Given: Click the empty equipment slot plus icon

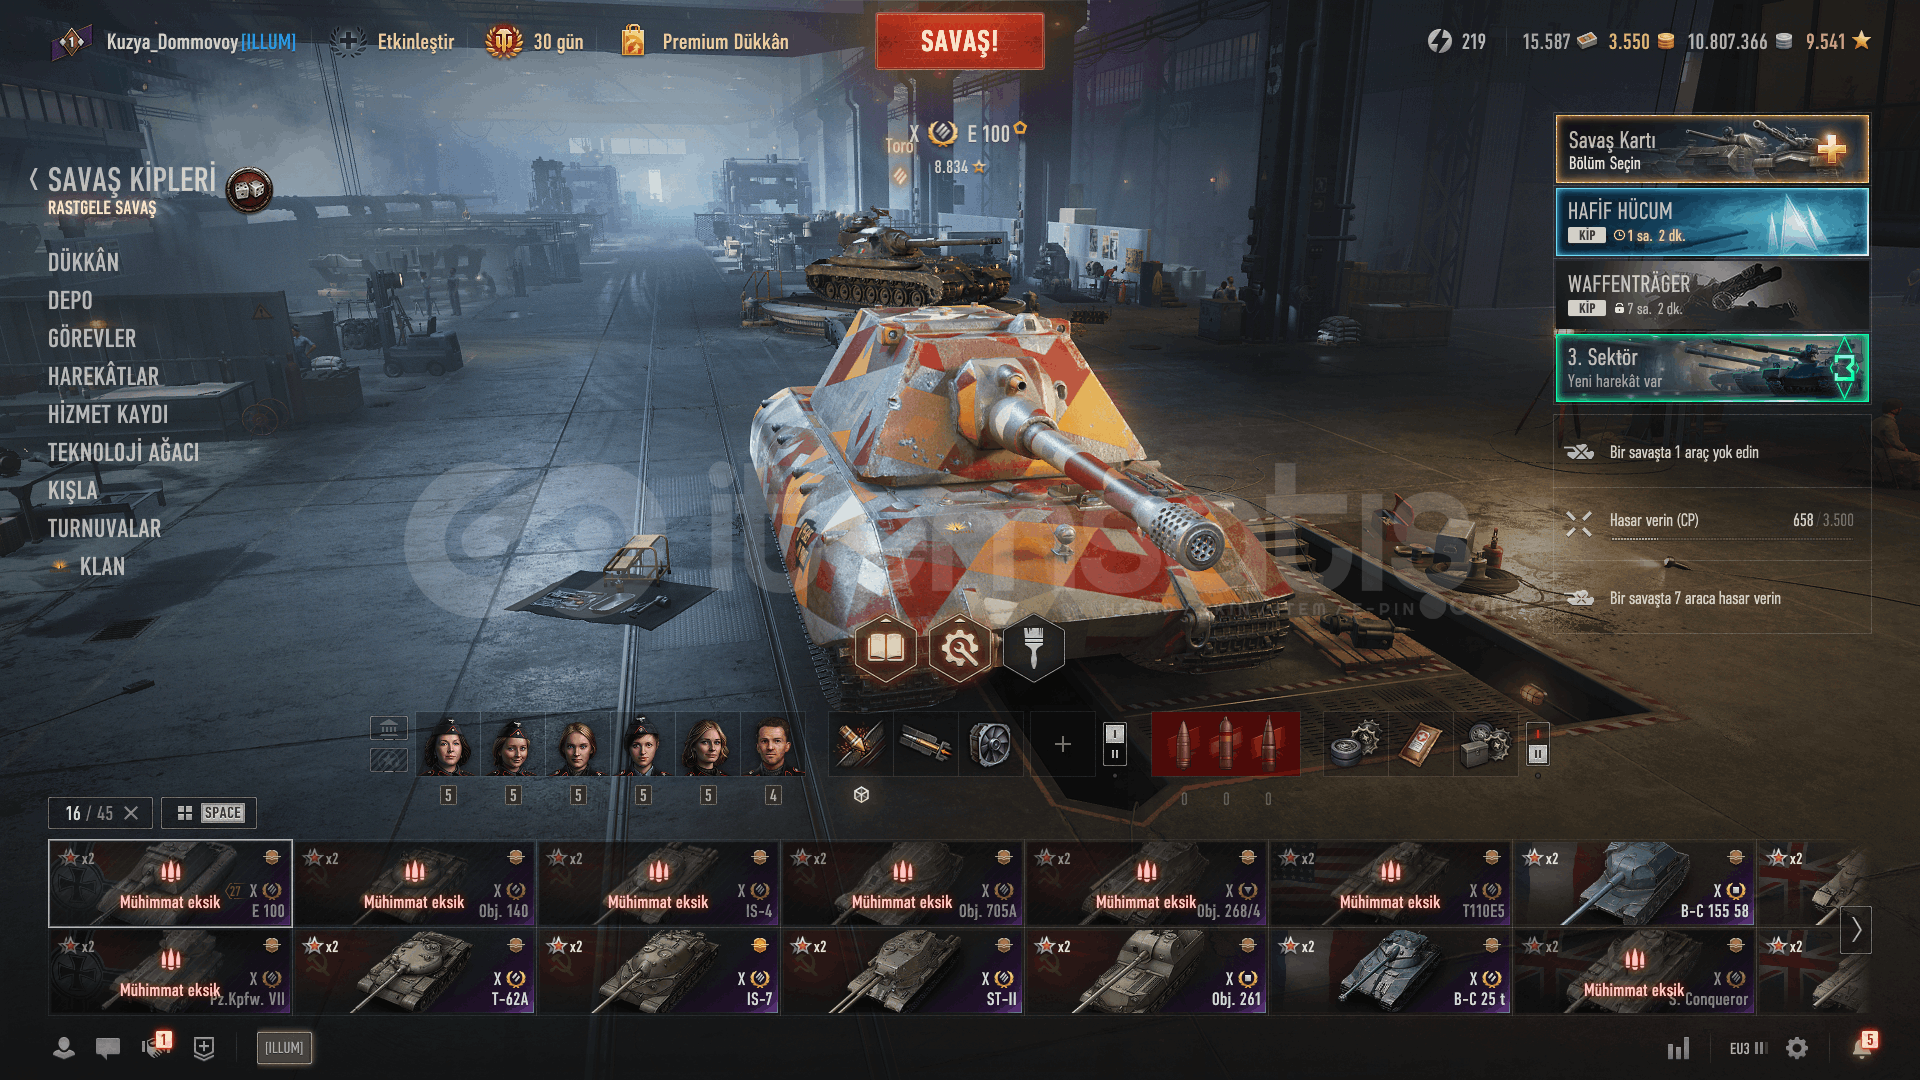Looking at the screenshot, I should tap(1062, 744).
